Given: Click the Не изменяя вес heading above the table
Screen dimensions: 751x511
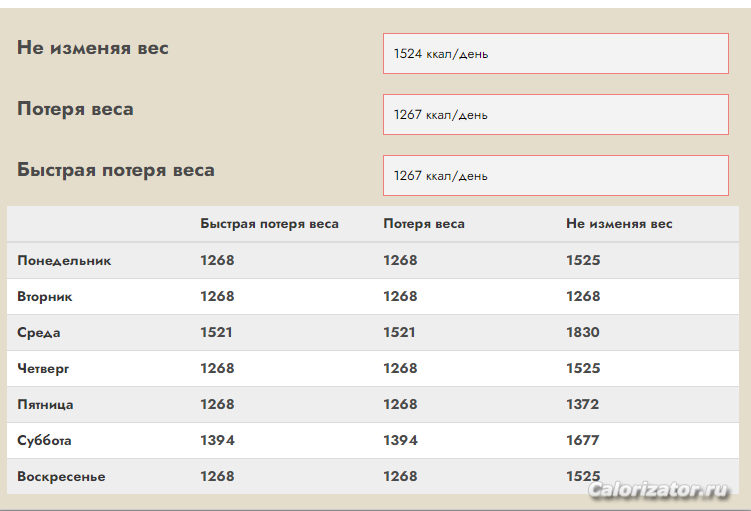Looking at the screenshot, I should (x=93, y=48).
